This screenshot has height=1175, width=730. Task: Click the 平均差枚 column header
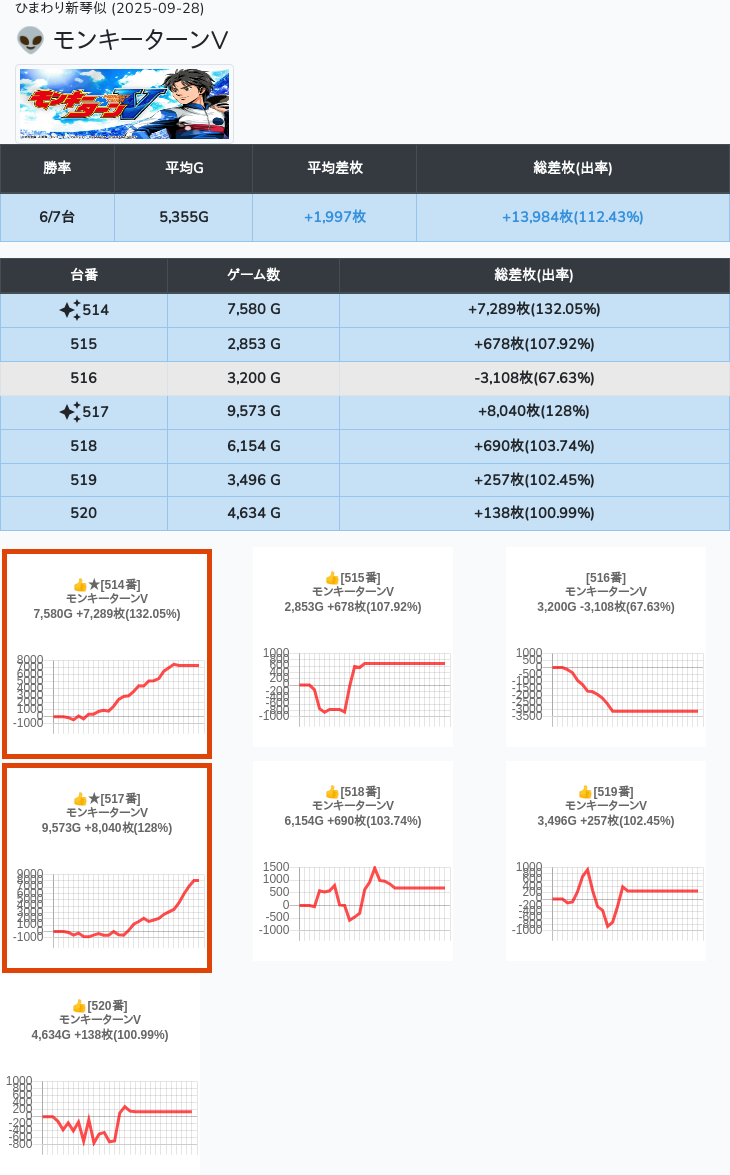[x=334, y=168]
